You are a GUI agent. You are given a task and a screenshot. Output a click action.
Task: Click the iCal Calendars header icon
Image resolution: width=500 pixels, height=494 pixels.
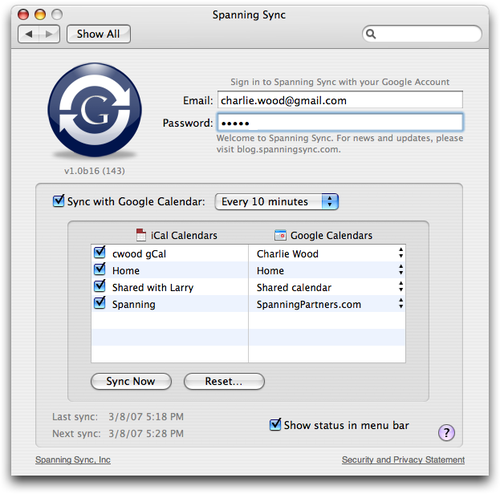[141, 235]
